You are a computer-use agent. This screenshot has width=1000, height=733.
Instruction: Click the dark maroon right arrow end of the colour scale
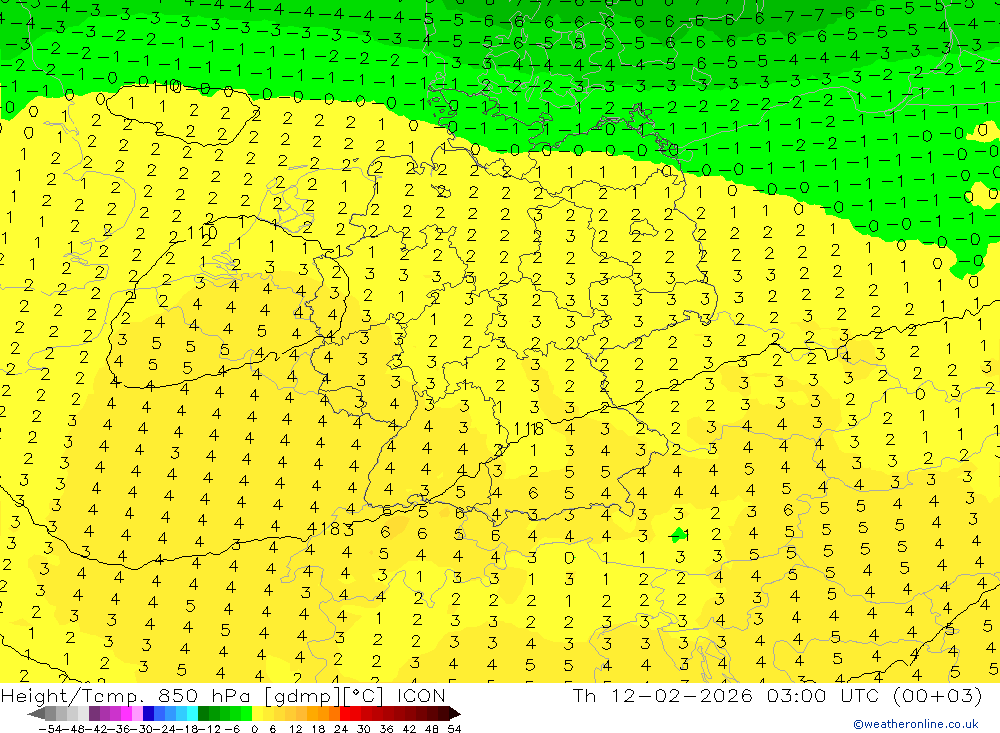[x=455, y=713]
